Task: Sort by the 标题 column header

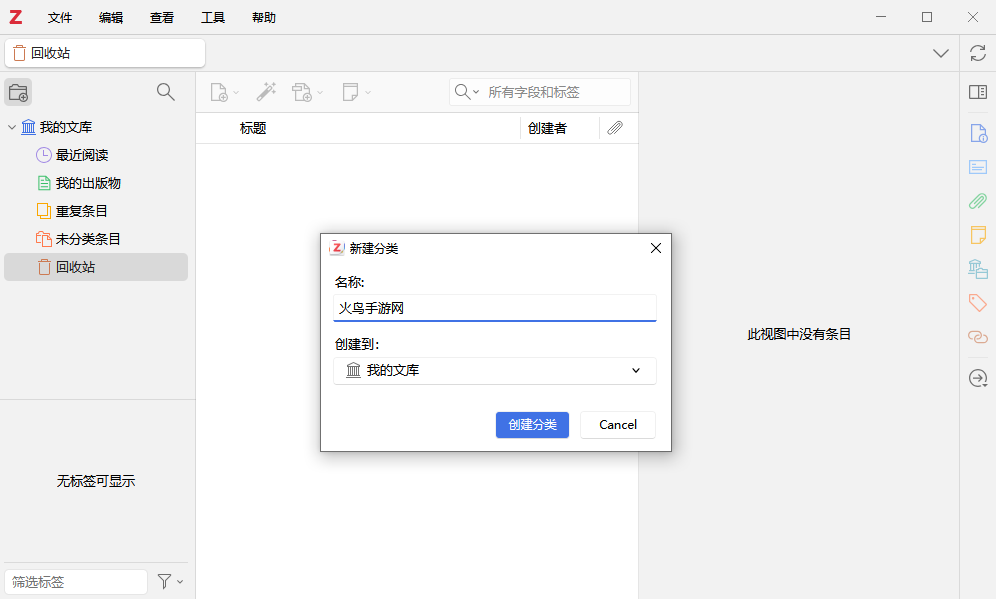Action: [x=253, y=128]
